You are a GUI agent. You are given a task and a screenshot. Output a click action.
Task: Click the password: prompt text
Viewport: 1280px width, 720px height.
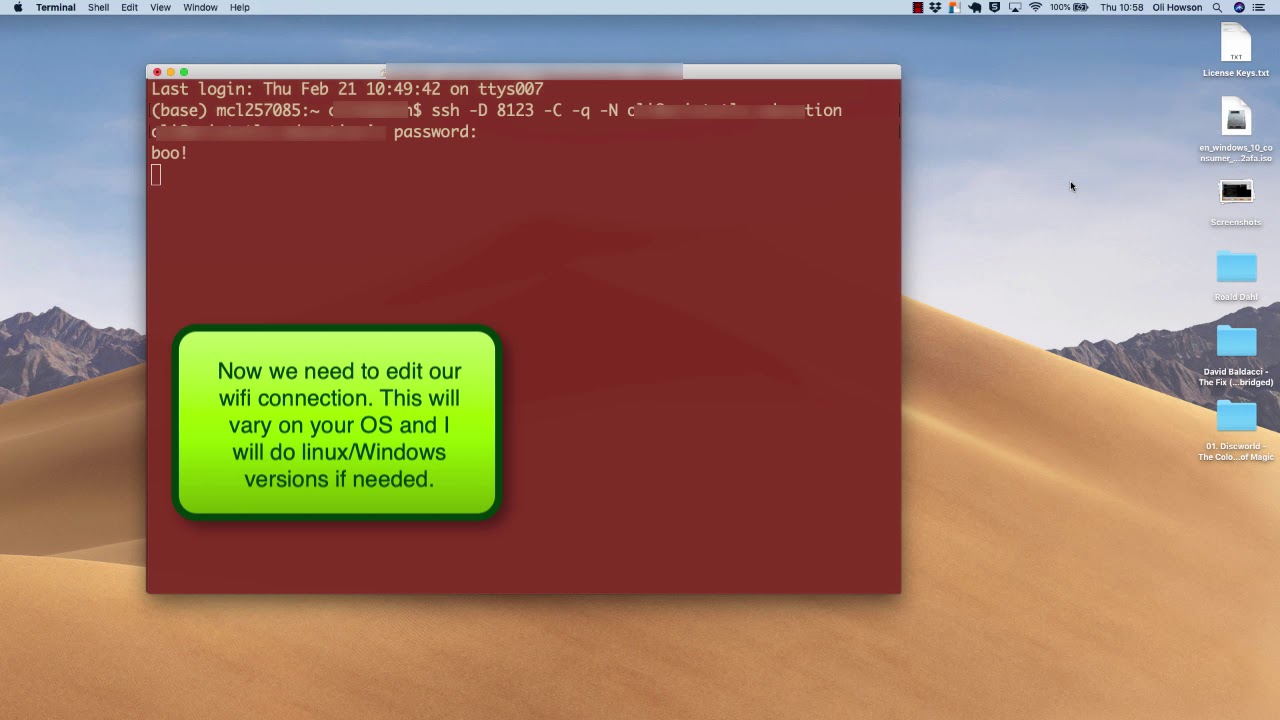tap(435, 132)
